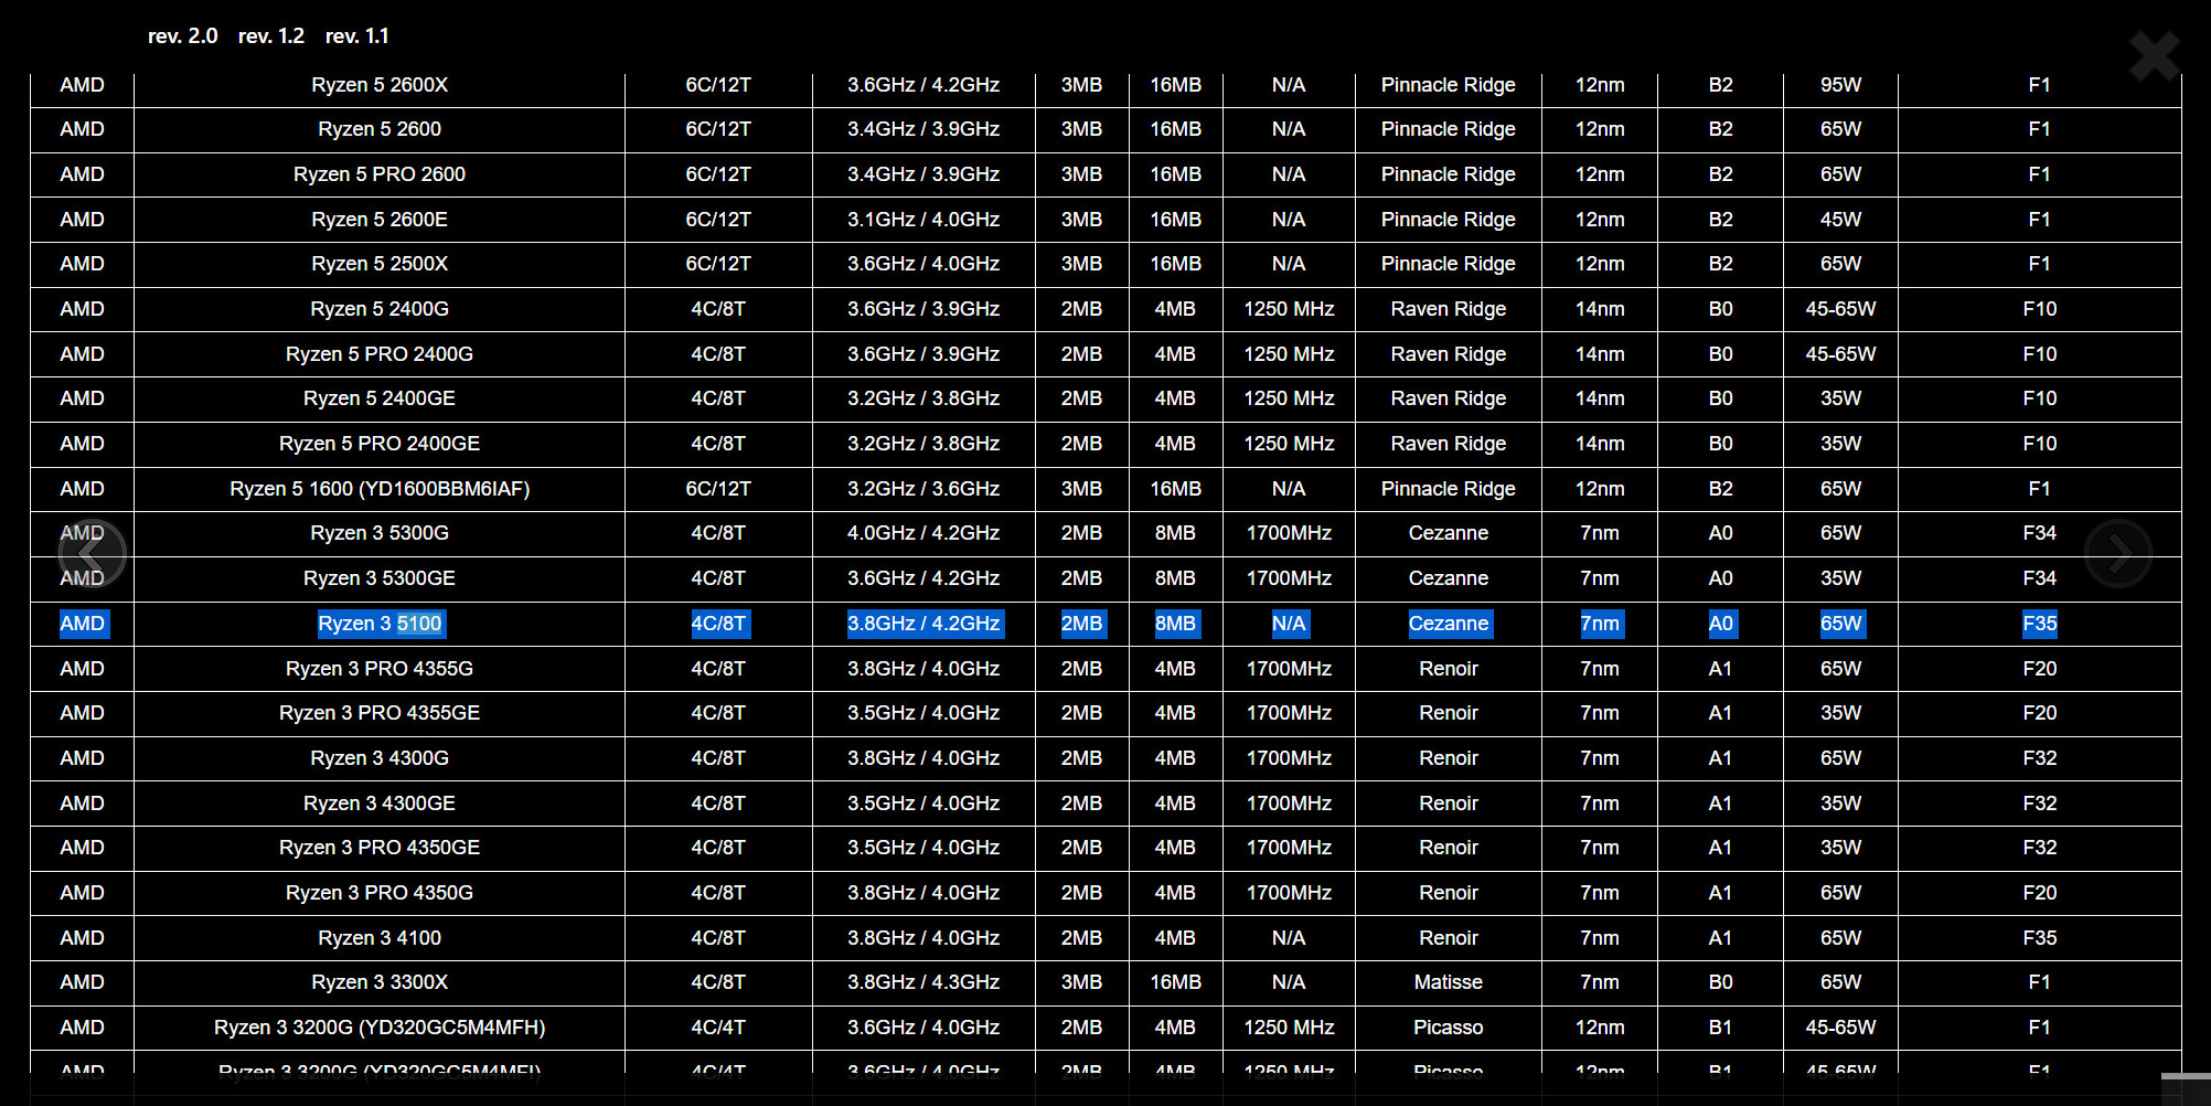The height and width of the screenshot is (1106, 2211).
Task: Click the Matisse core name cell
Action: coord(1447,982)
